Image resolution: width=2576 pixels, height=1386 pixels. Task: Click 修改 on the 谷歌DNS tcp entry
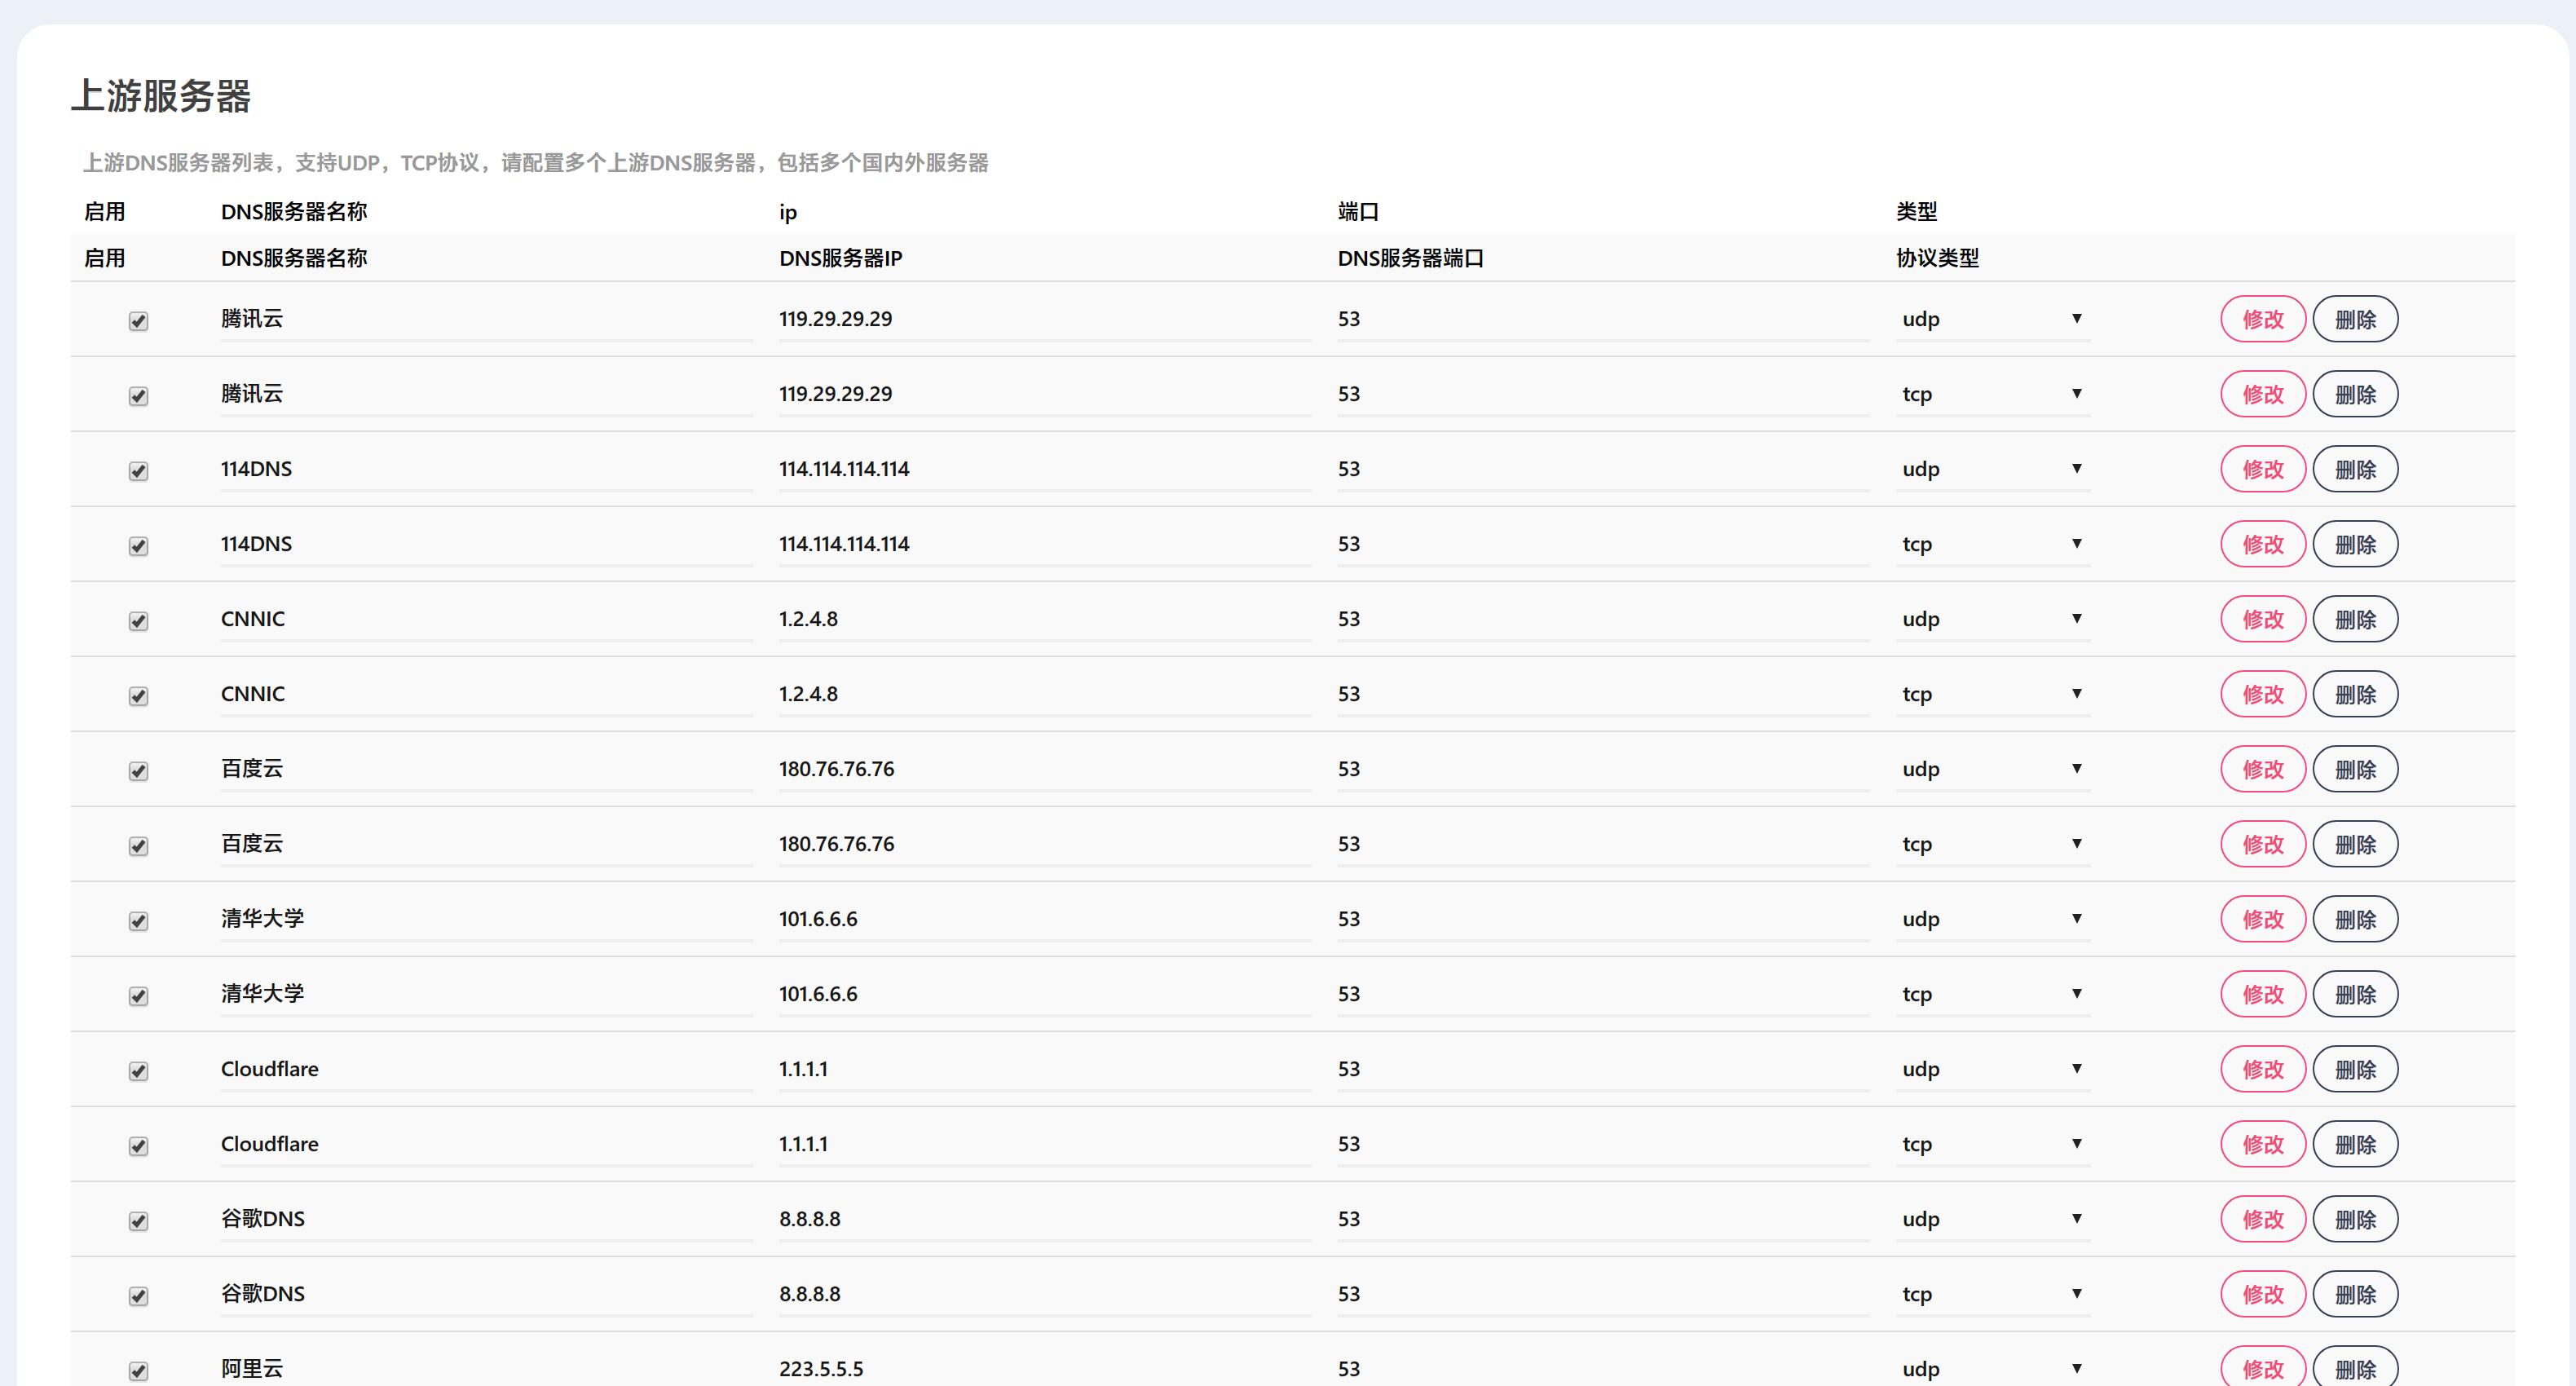tap(2262, 1293)
